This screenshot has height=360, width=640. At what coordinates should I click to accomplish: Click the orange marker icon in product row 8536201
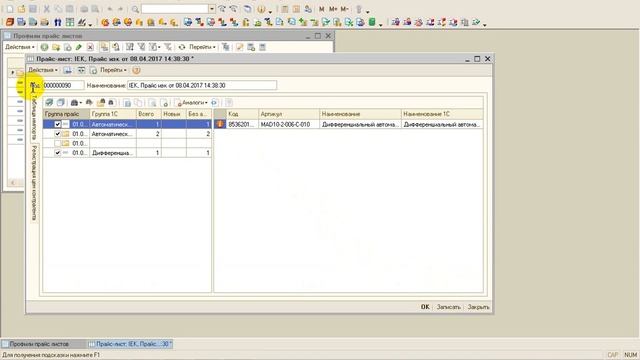coord(220,124)
